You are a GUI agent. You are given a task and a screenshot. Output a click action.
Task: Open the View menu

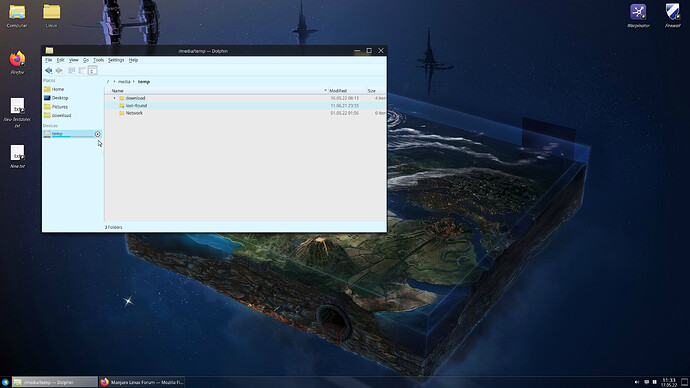tap(73, 60)
